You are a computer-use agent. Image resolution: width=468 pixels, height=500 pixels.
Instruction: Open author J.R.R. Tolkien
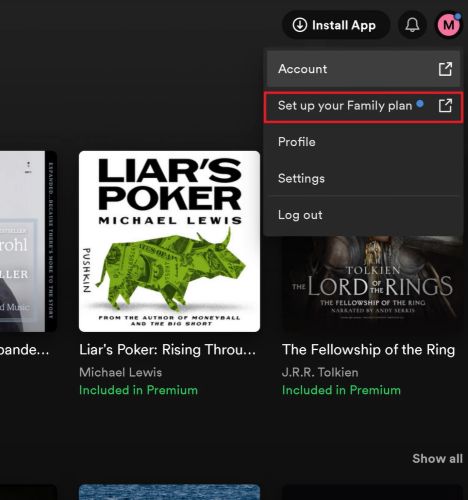pos(320,372)
